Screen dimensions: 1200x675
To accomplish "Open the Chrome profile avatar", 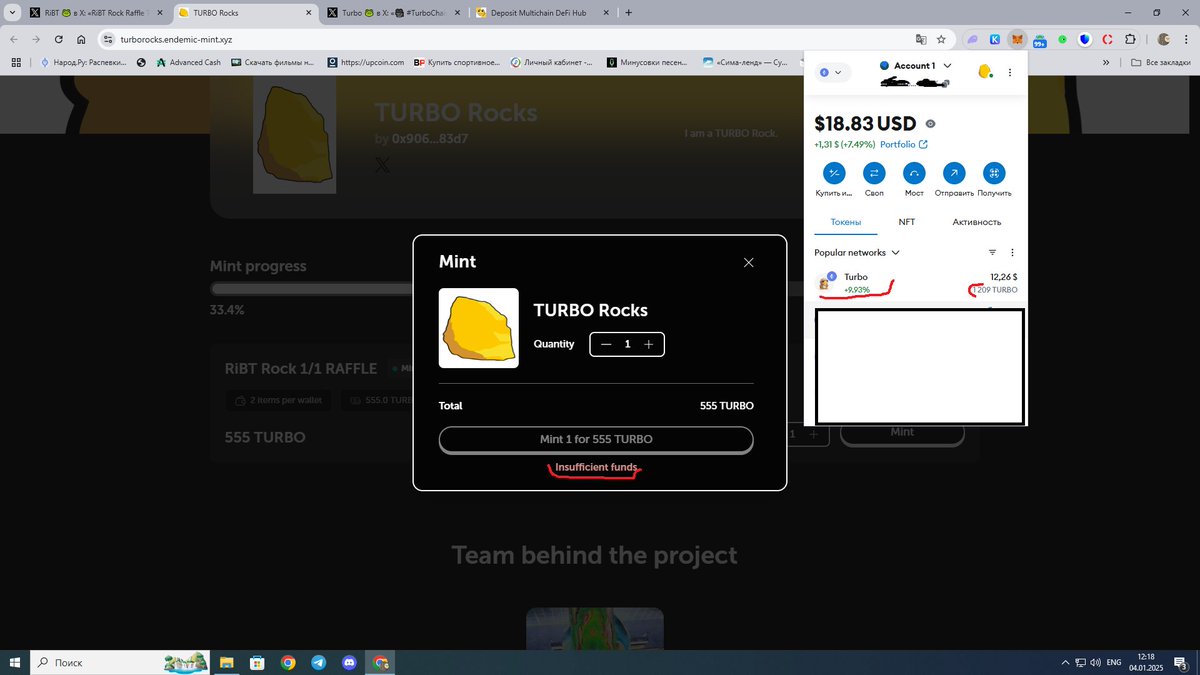I will coord(1163,39).
